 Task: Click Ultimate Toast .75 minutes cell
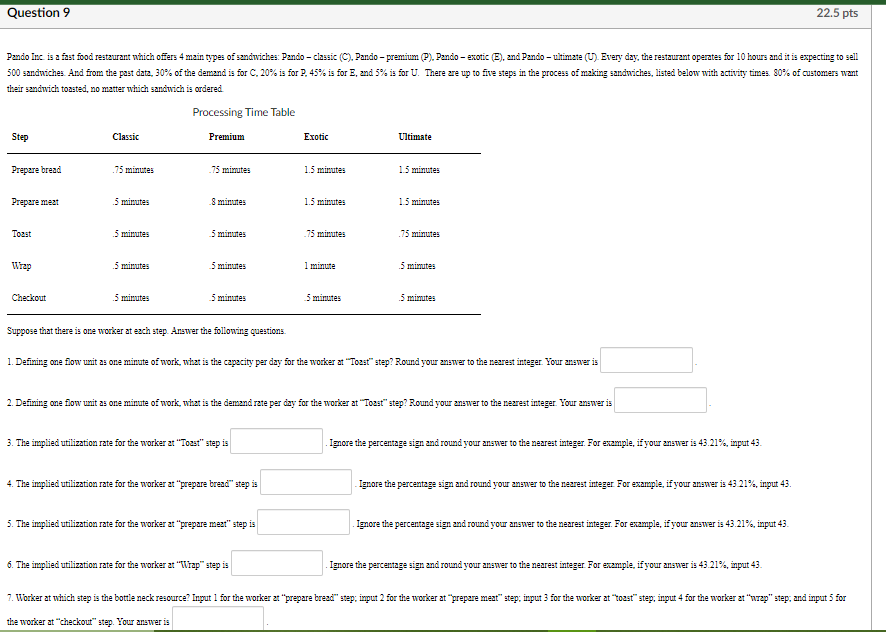pos(419,233)
